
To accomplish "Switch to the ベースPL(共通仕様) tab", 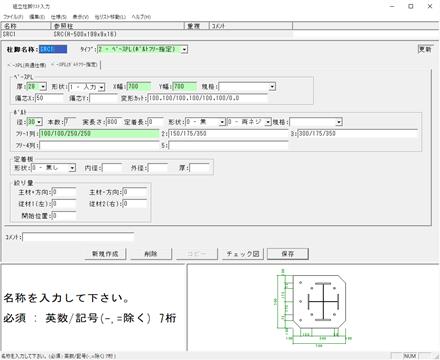I will 27,65.
